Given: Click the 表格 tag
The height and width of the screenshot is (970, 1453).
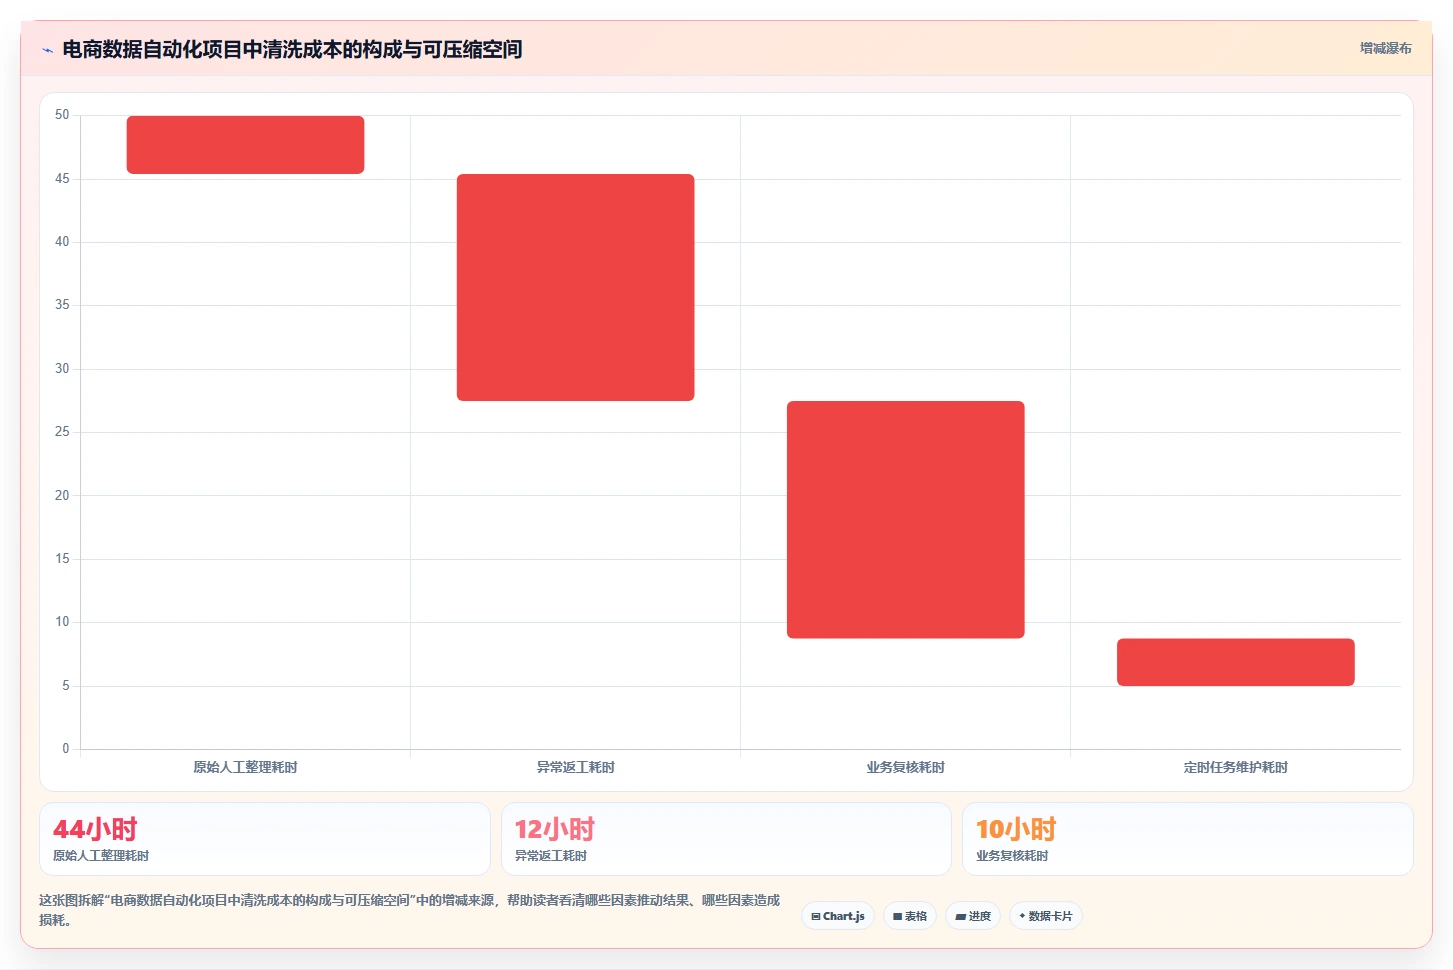Looking at the screenshot, I should coord(910,916).
